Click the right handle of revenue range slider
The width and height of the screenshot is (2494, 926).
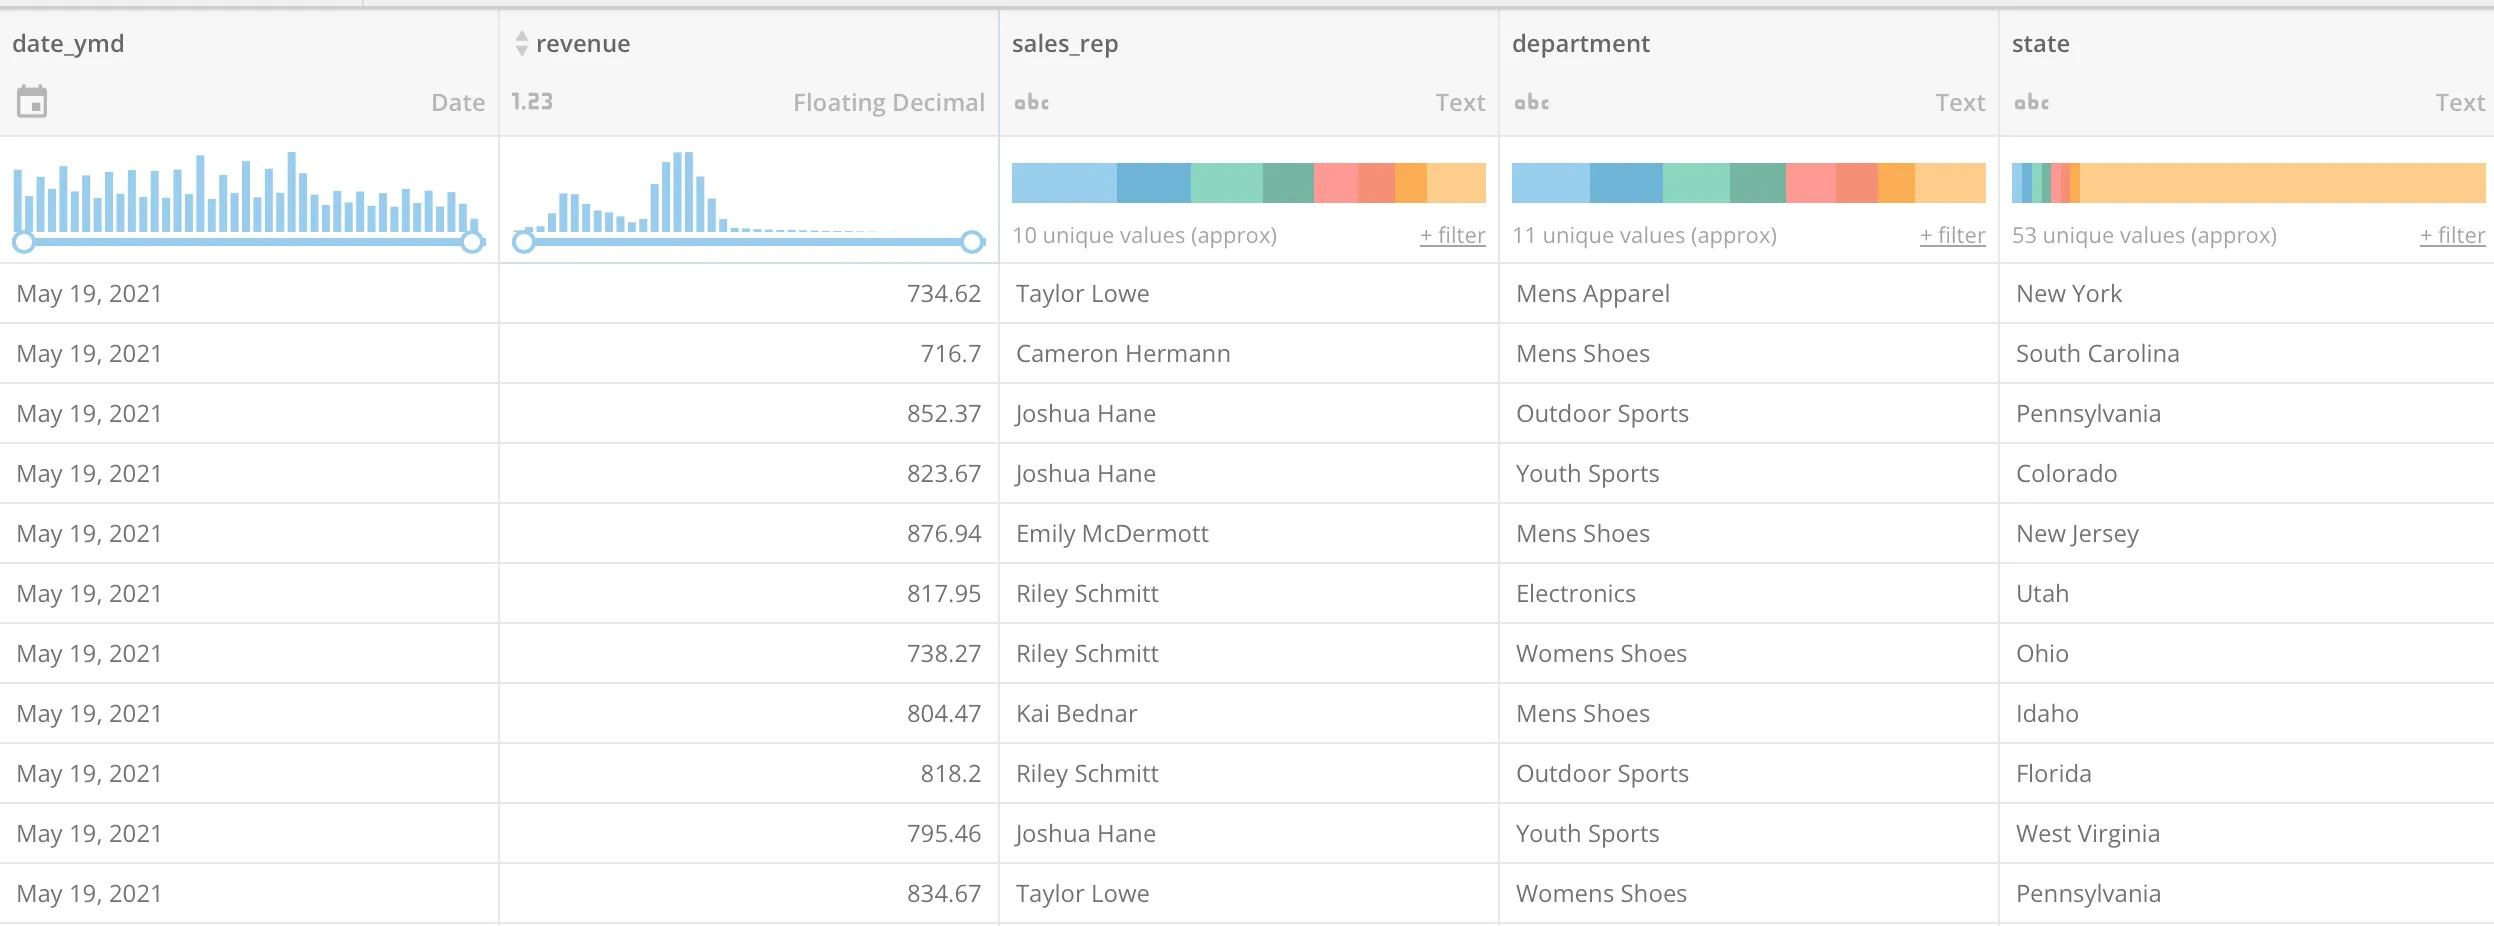click(x=972, y=242)
